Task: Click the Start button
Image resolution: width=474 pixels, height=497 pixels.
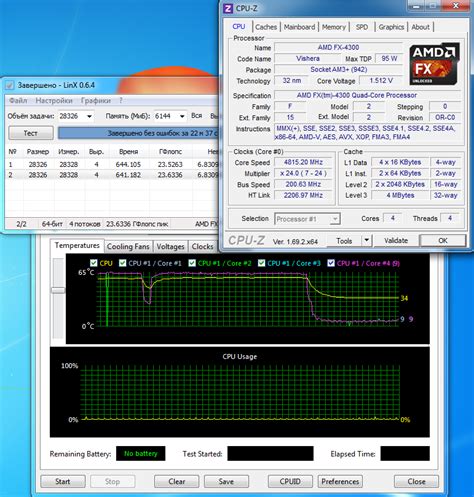Action: [63, 481]
